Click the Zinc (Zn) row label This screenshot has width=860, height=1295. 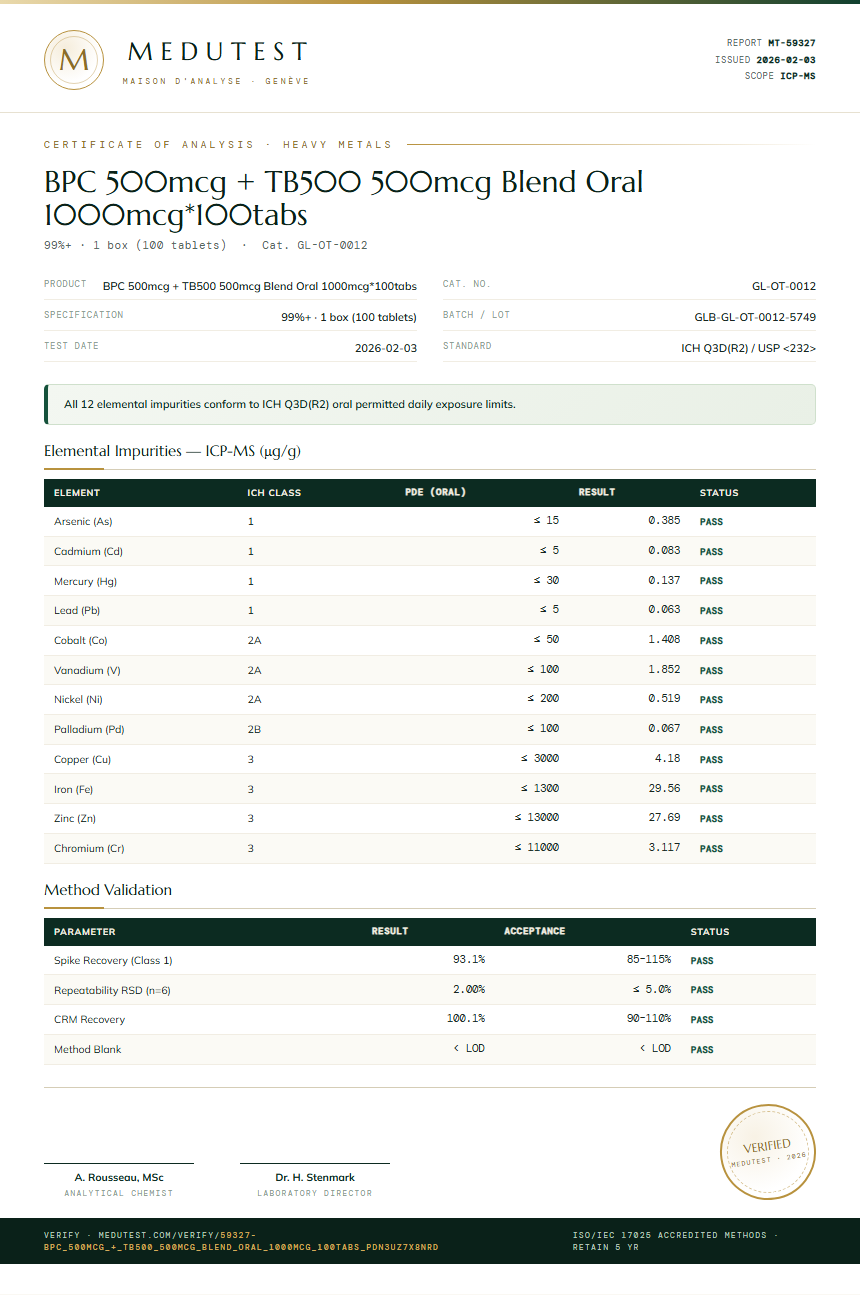[76, 818]
